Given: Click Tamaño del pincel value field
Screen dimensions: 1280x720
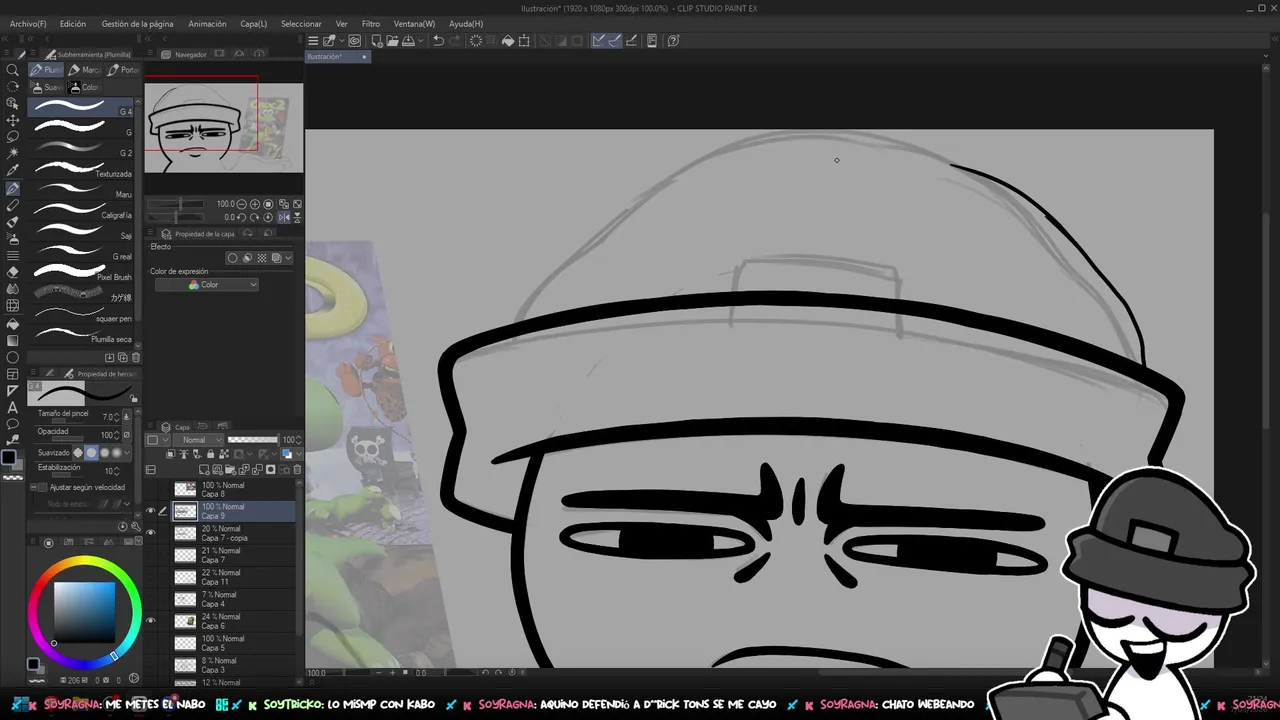Looking at the screenshot, I should [107, 417].
